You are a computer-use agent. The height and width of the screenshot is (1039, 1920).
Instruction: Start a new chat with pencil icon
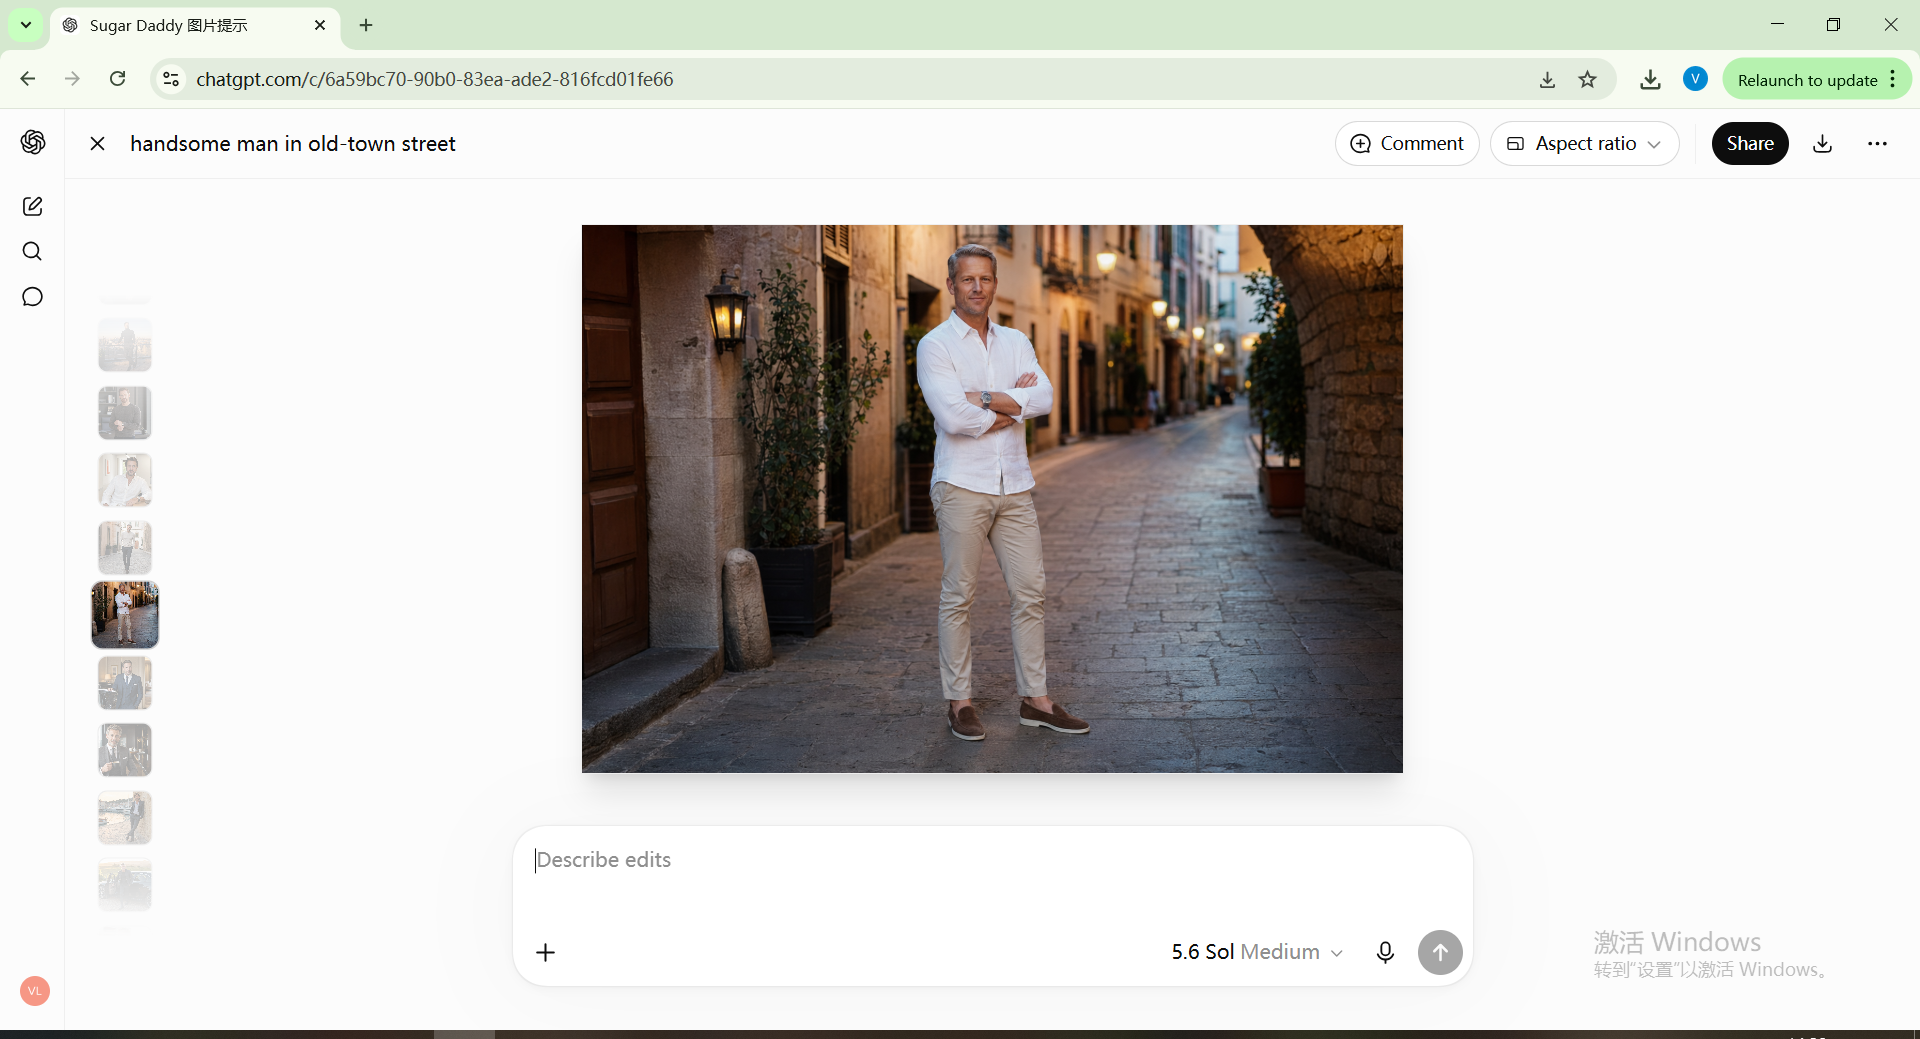click(32, 206)
